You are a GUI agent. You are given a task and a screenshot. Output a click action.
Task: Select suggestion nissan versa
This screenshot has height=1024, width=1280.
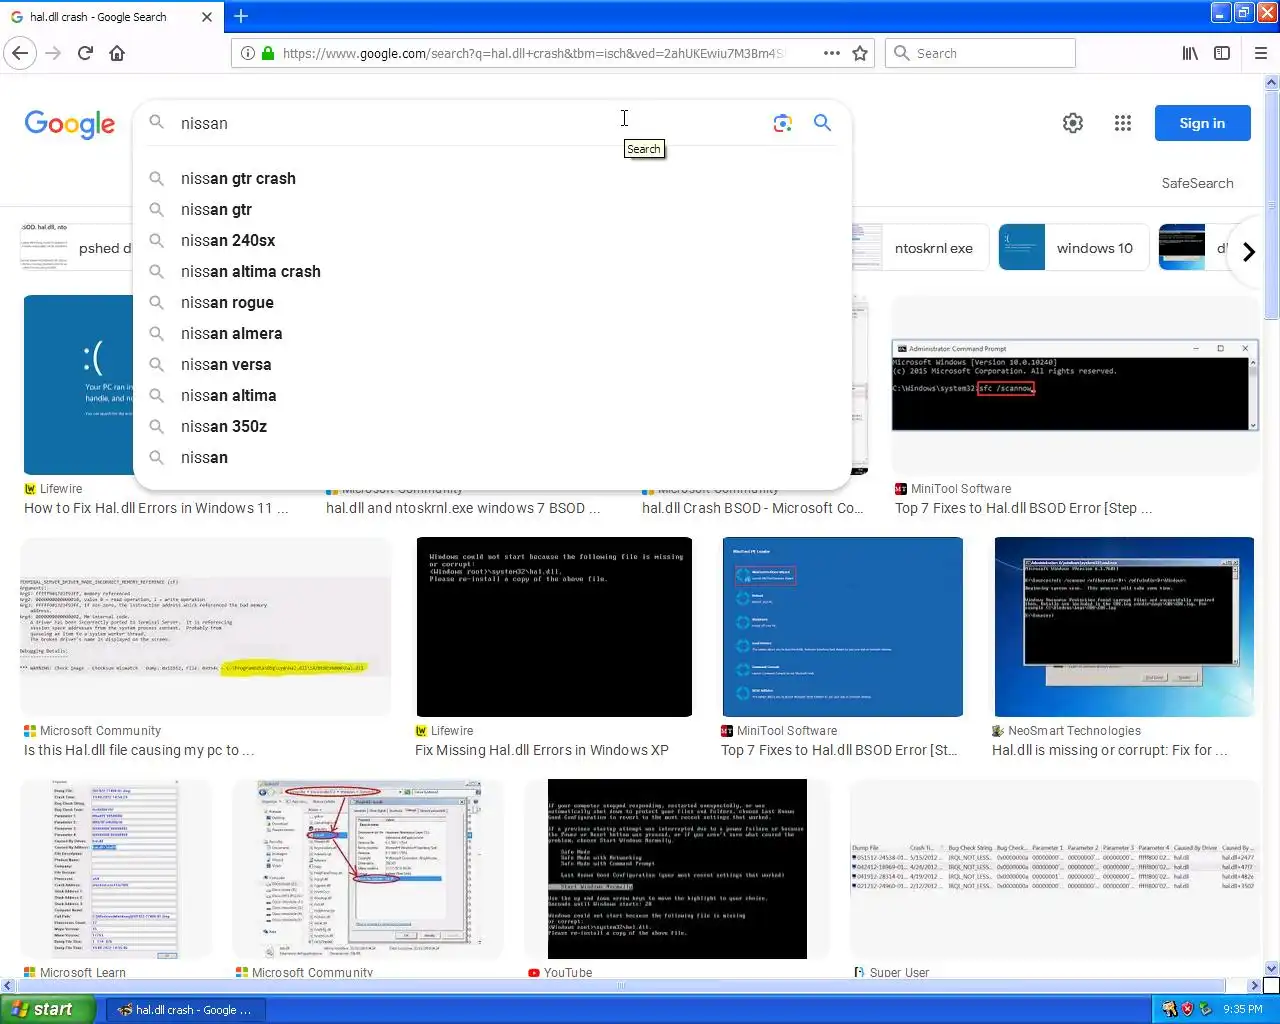pyautogui.click(x=492, y=364)
